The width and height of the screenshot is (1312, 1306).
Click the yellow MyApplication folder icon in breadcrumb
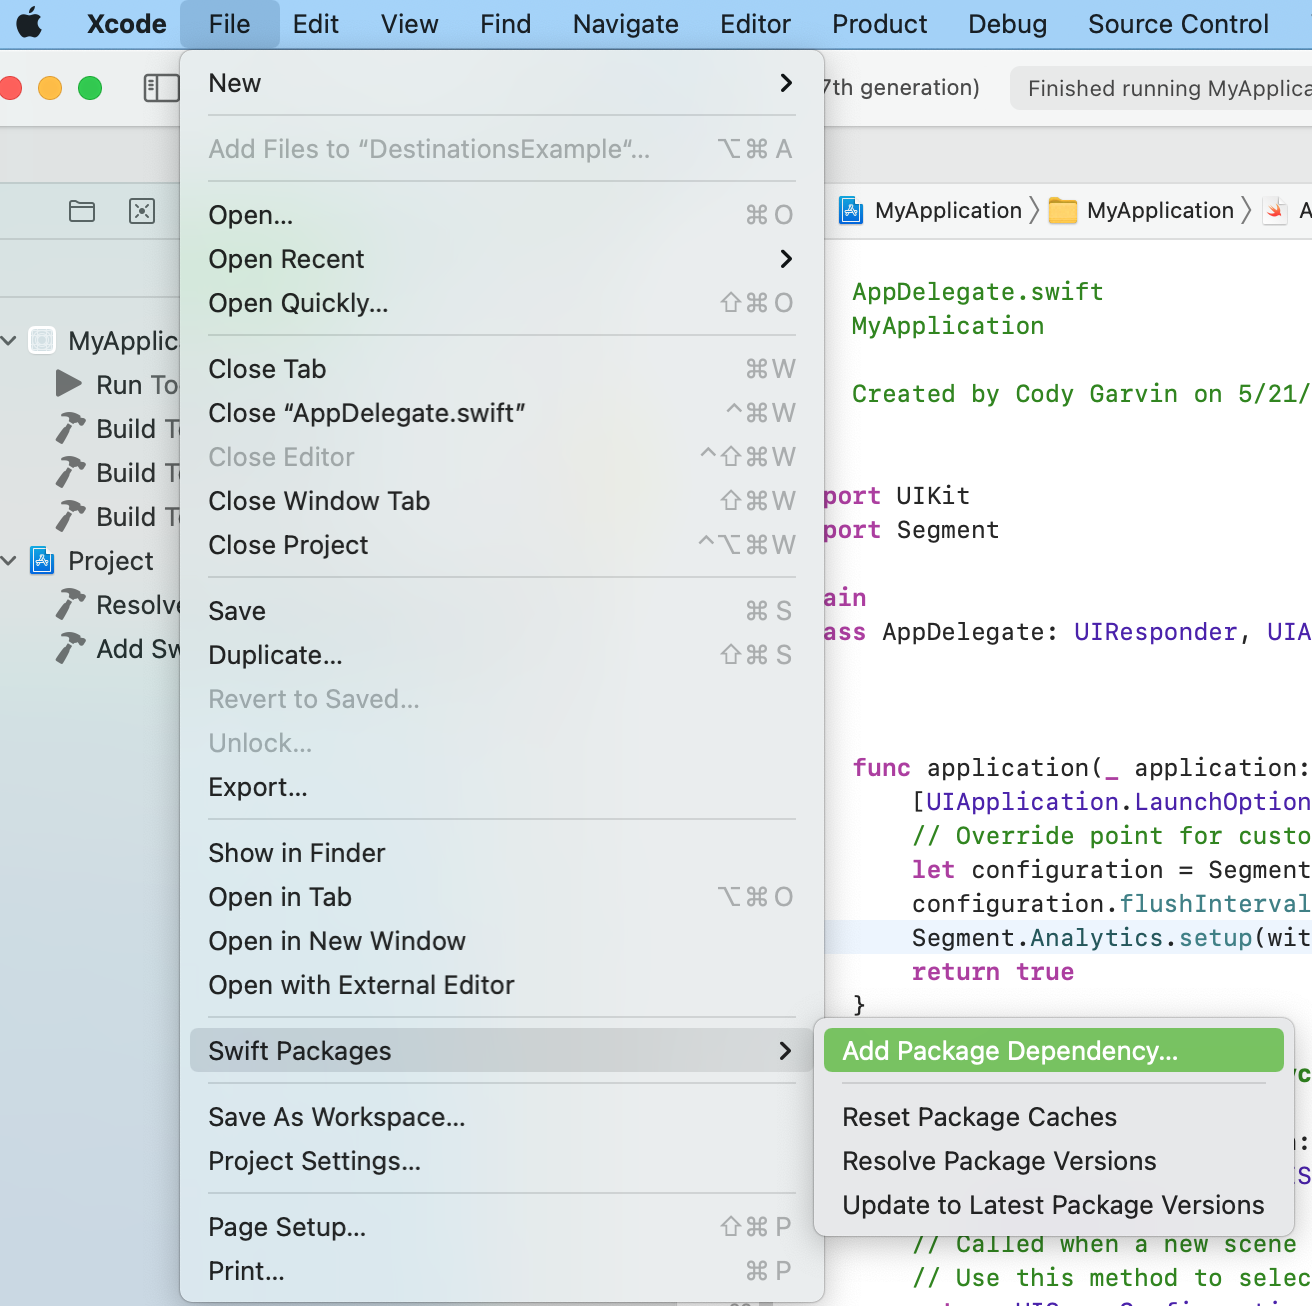(1063, 211)
